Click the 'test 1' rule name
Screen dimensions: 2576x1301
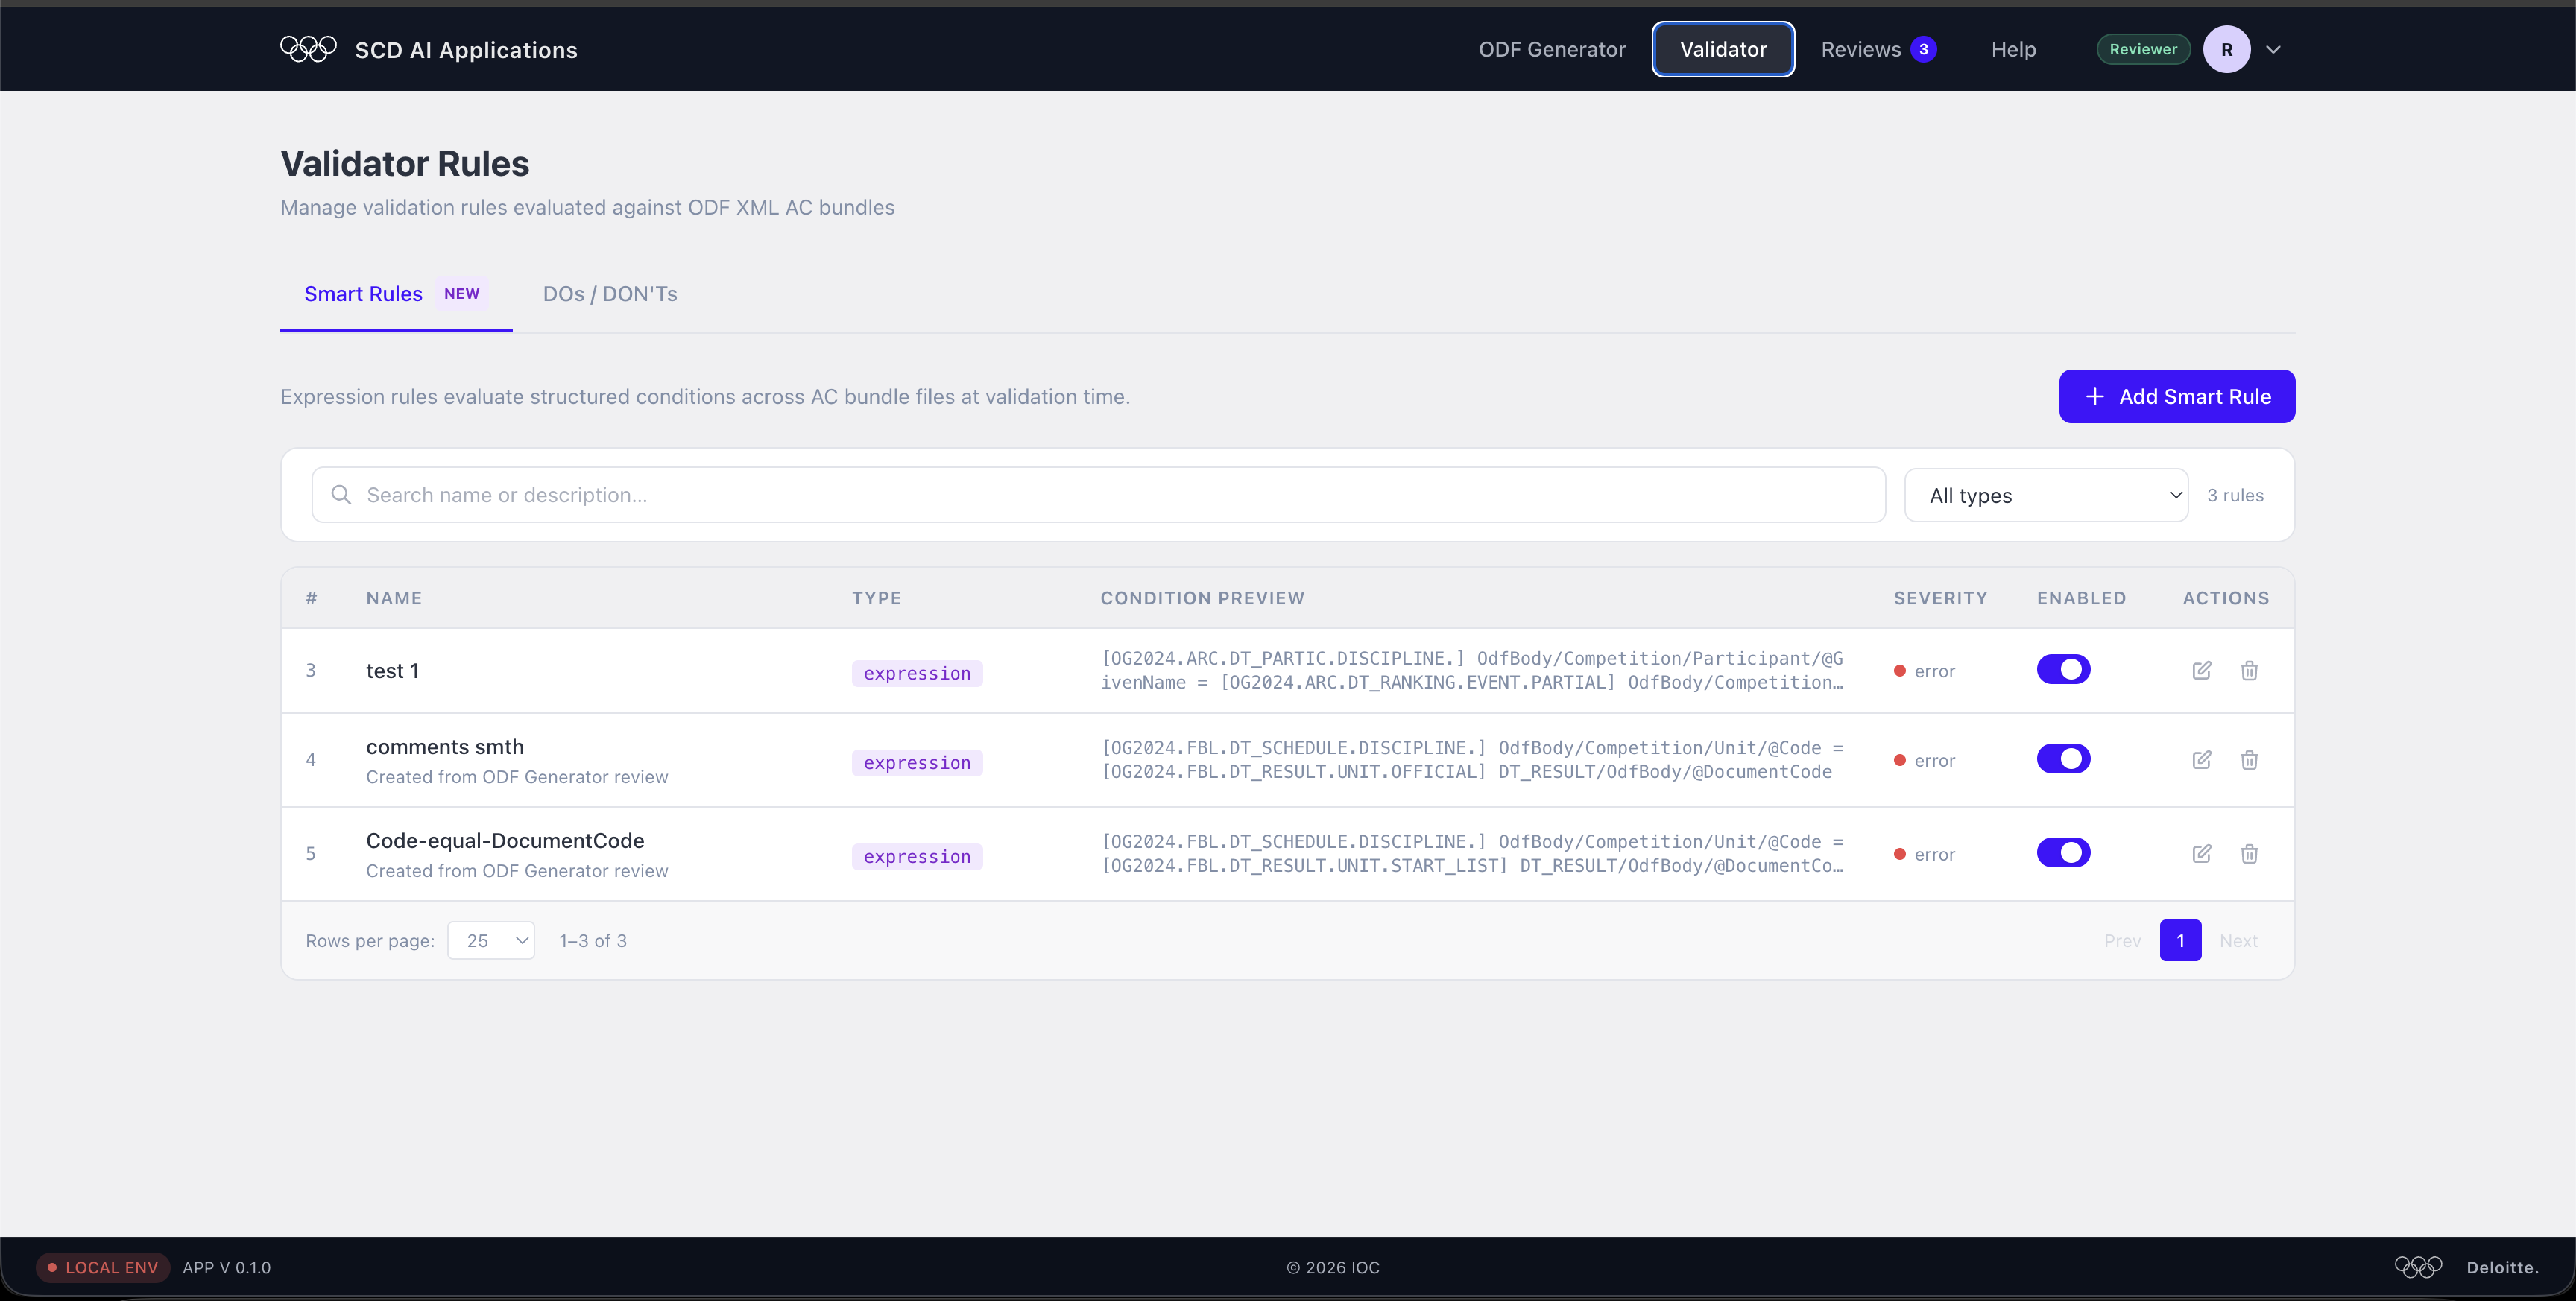392,670
